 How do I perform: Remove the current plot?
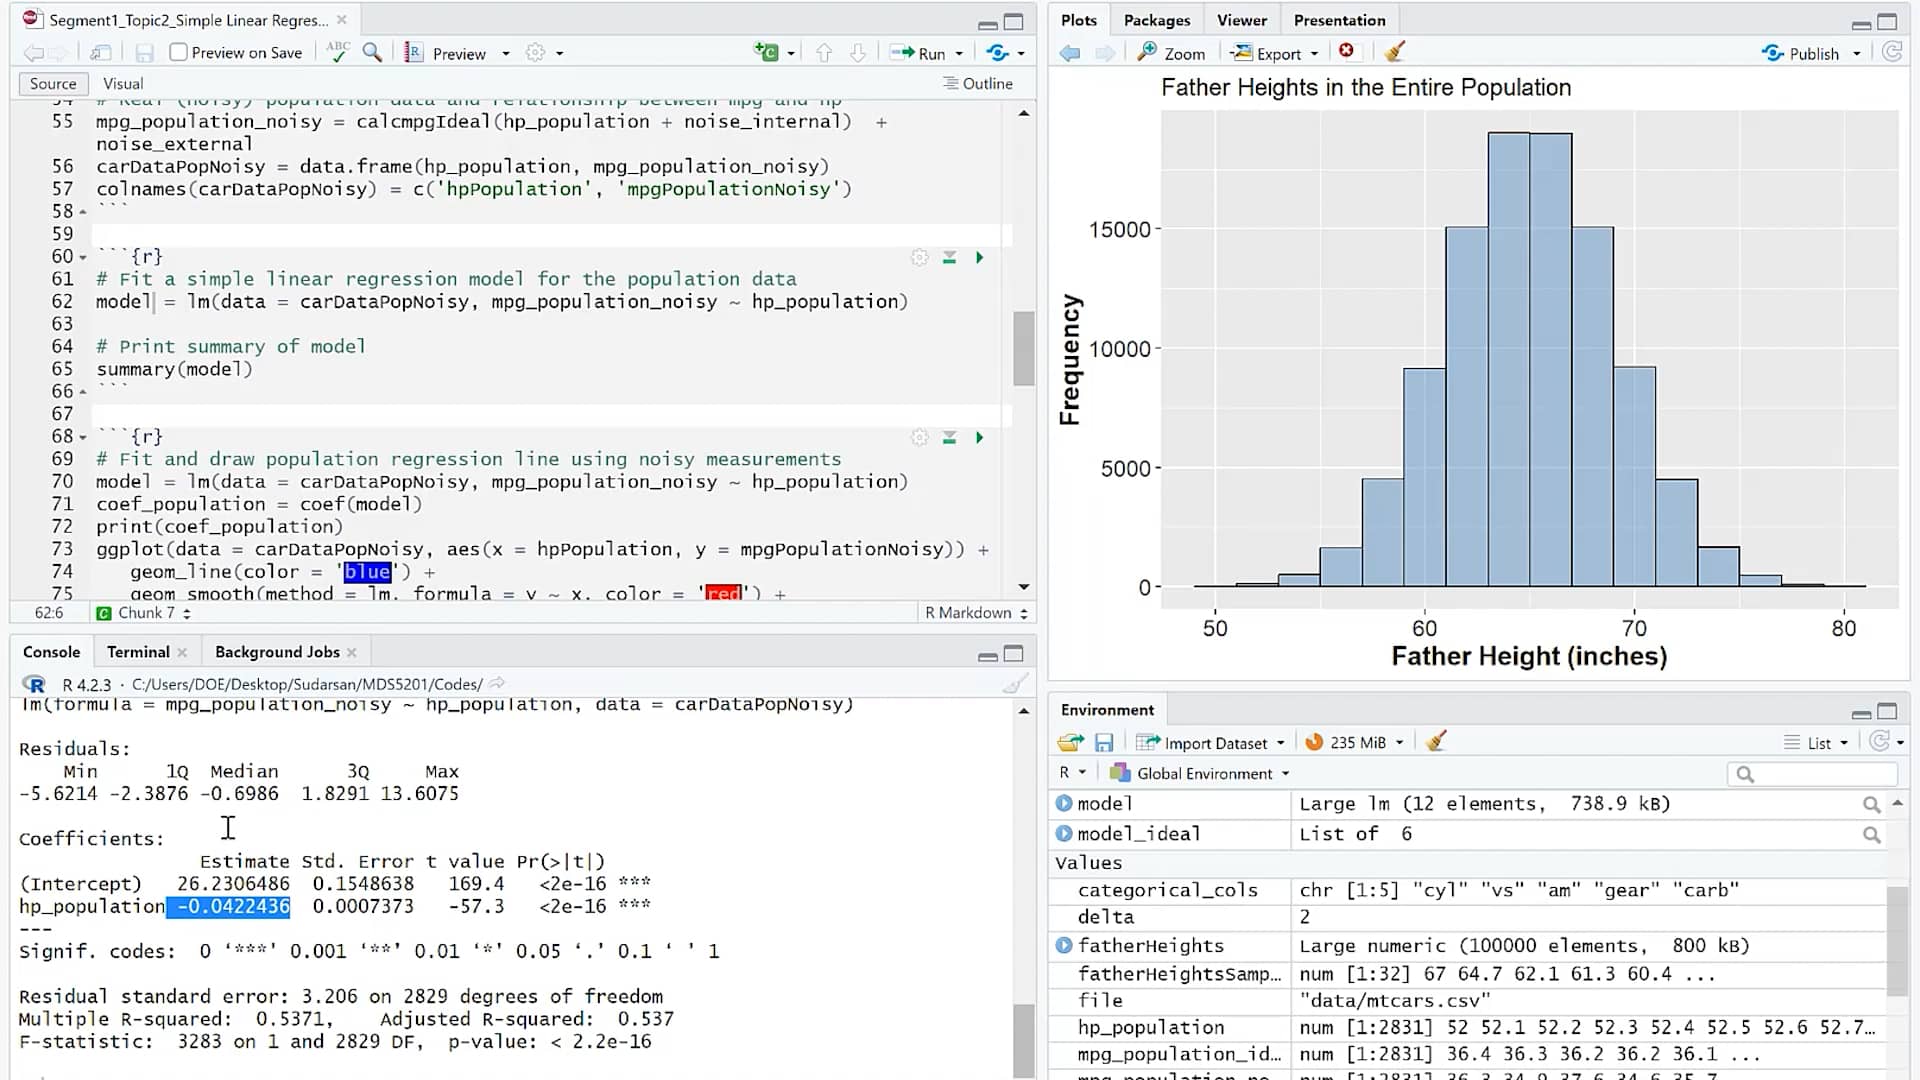(1346, 51)
